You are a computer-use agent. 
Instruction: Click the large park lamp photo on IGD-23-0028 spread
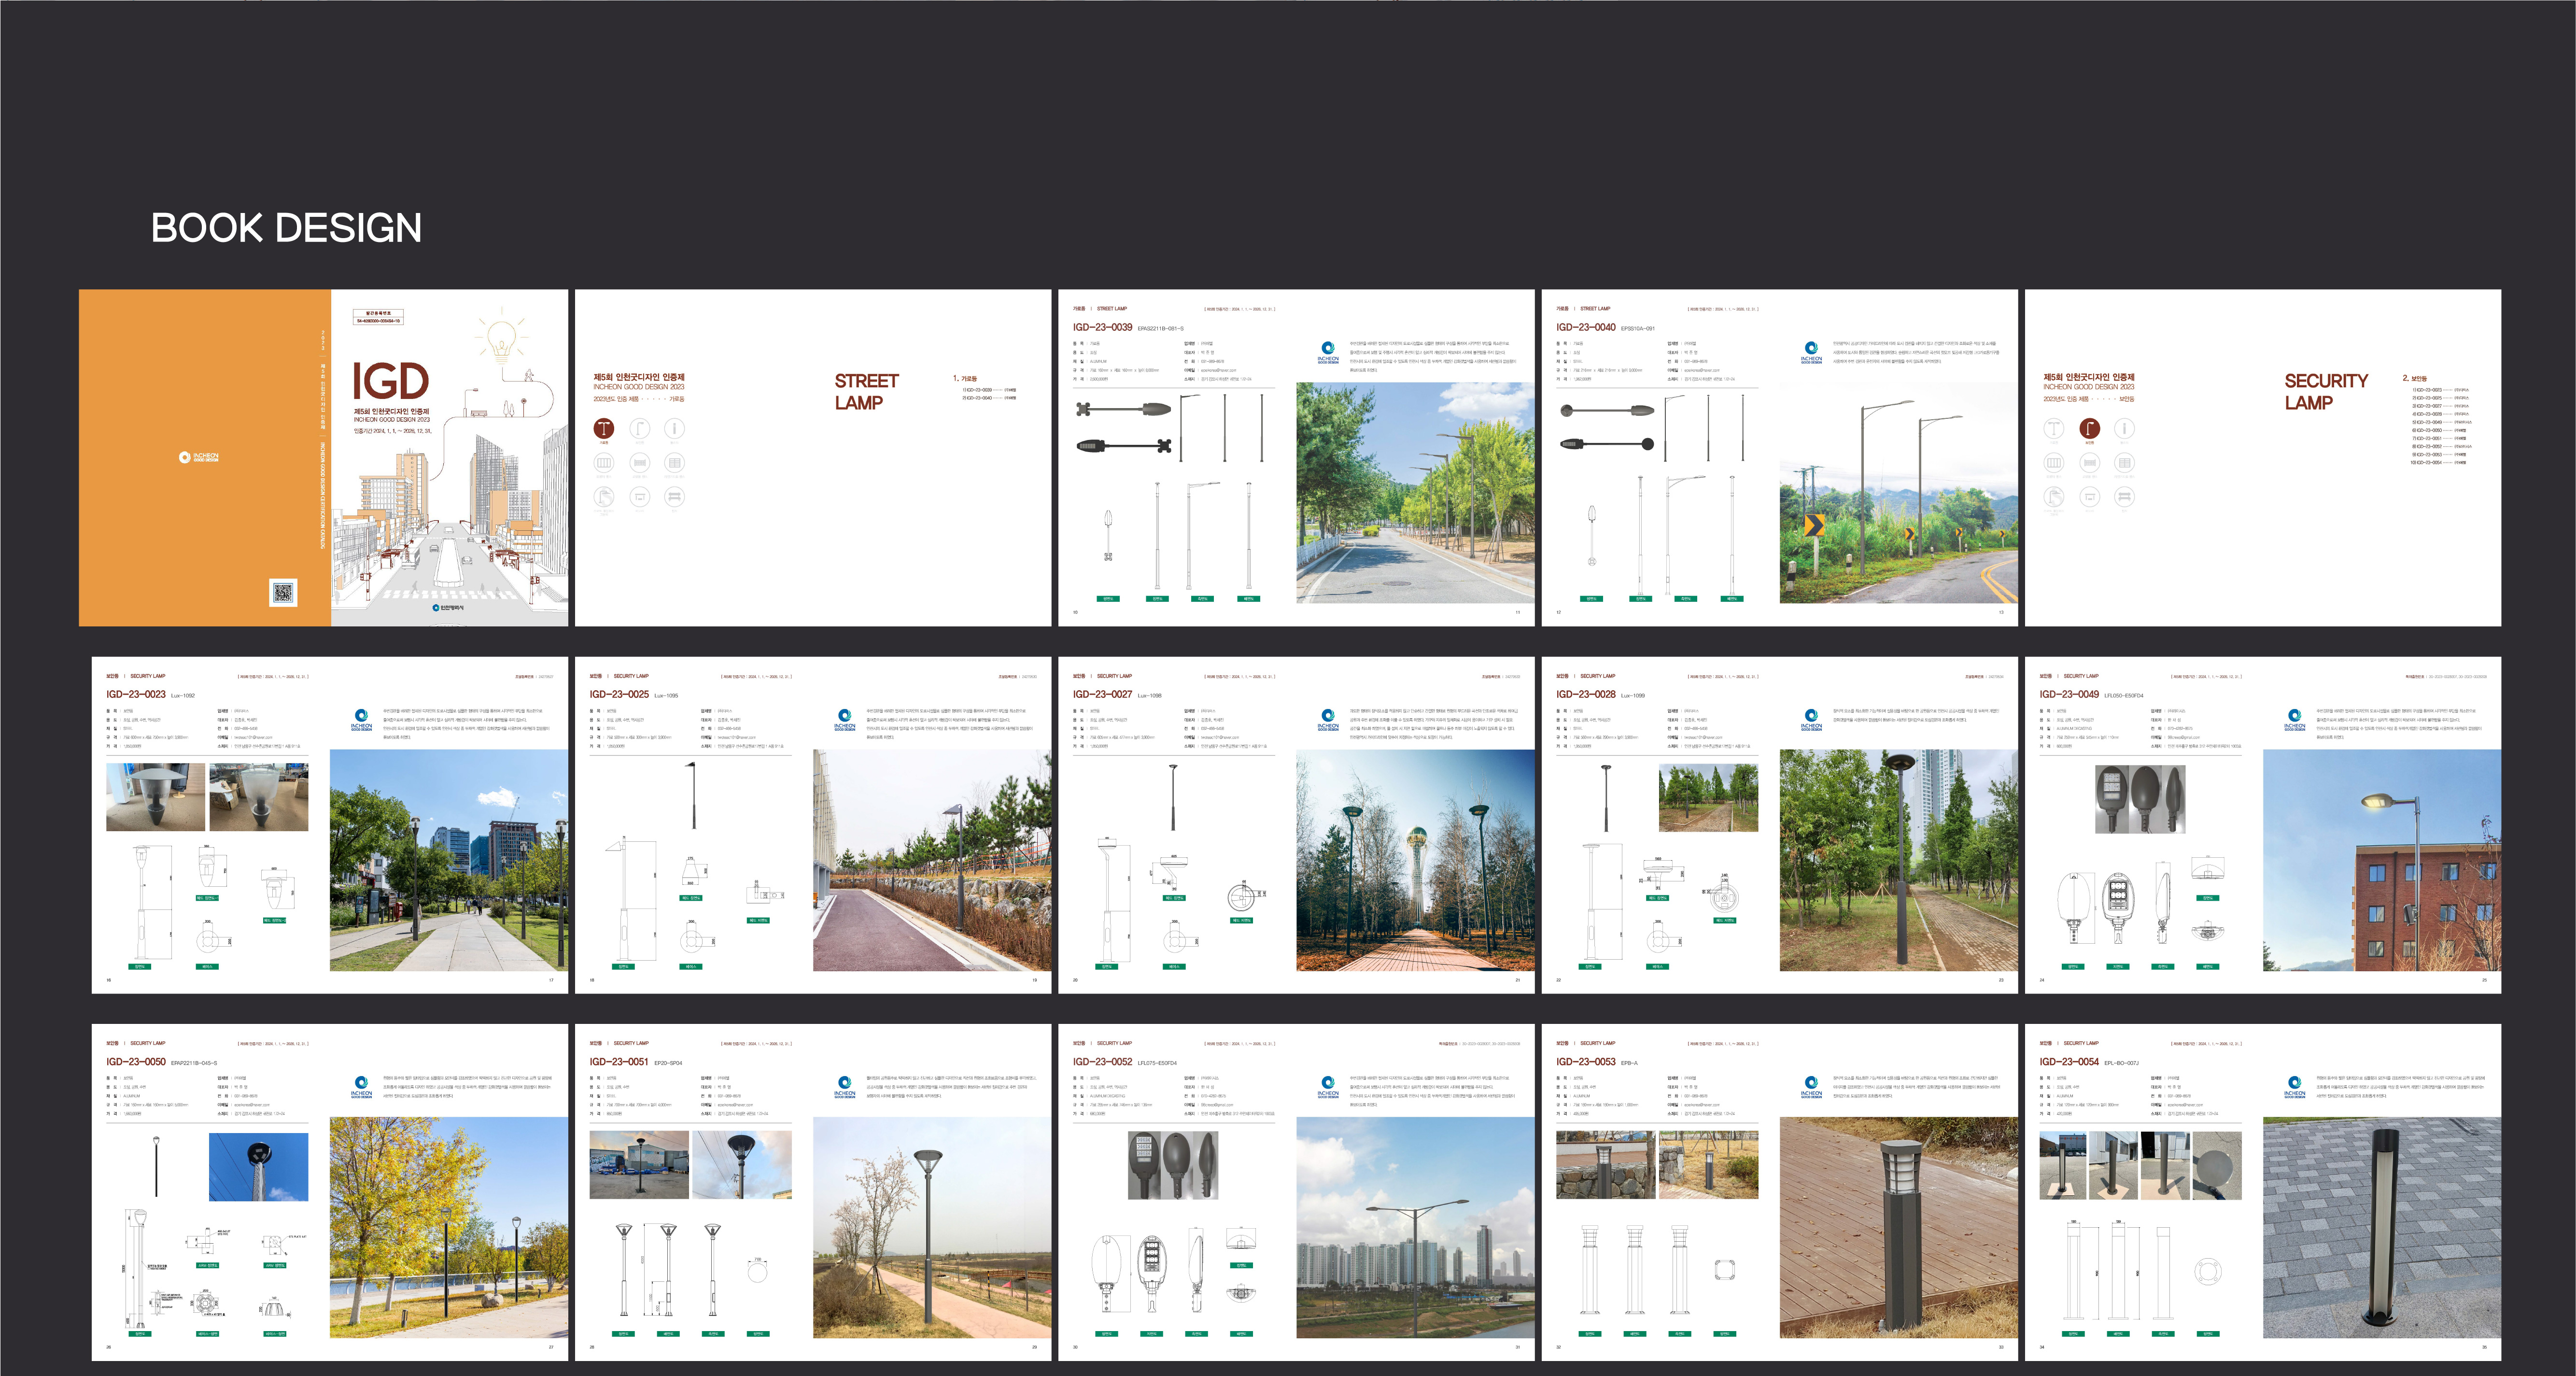click(1898, 860)
